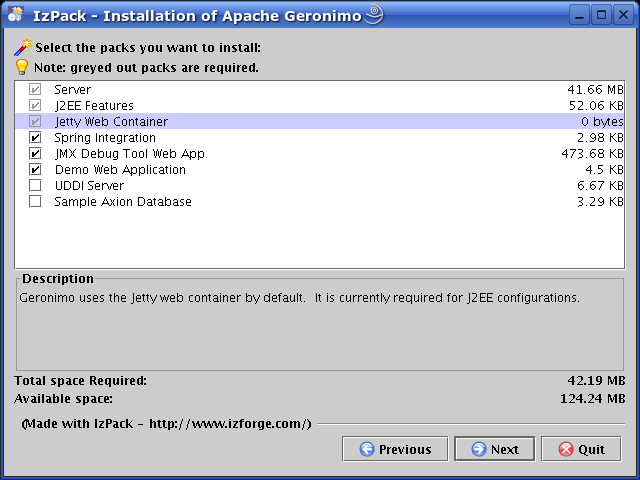Quit the installer
The width and height of the screenshot is (640, 480).
pyautogui.click(x=580, y=449)
